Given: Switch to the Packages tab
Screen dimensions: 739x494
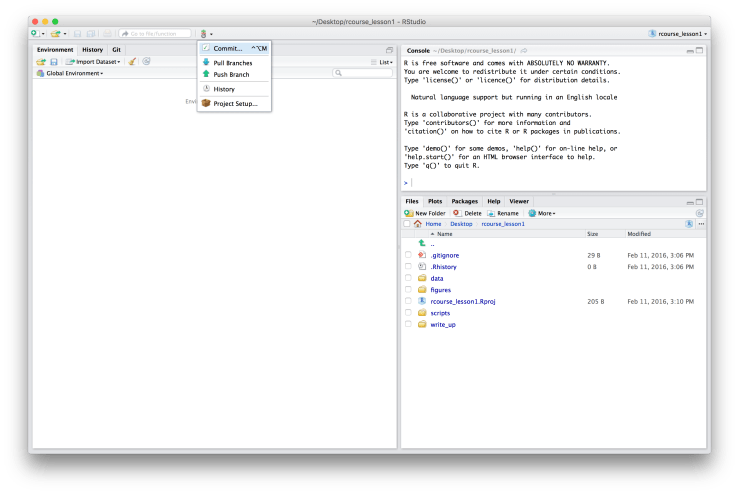Looking at the screenshot, I should [465, 201].
